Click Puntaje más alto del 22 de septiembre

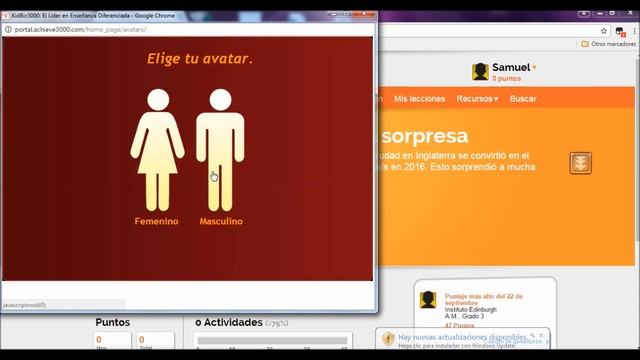(484, 299)
